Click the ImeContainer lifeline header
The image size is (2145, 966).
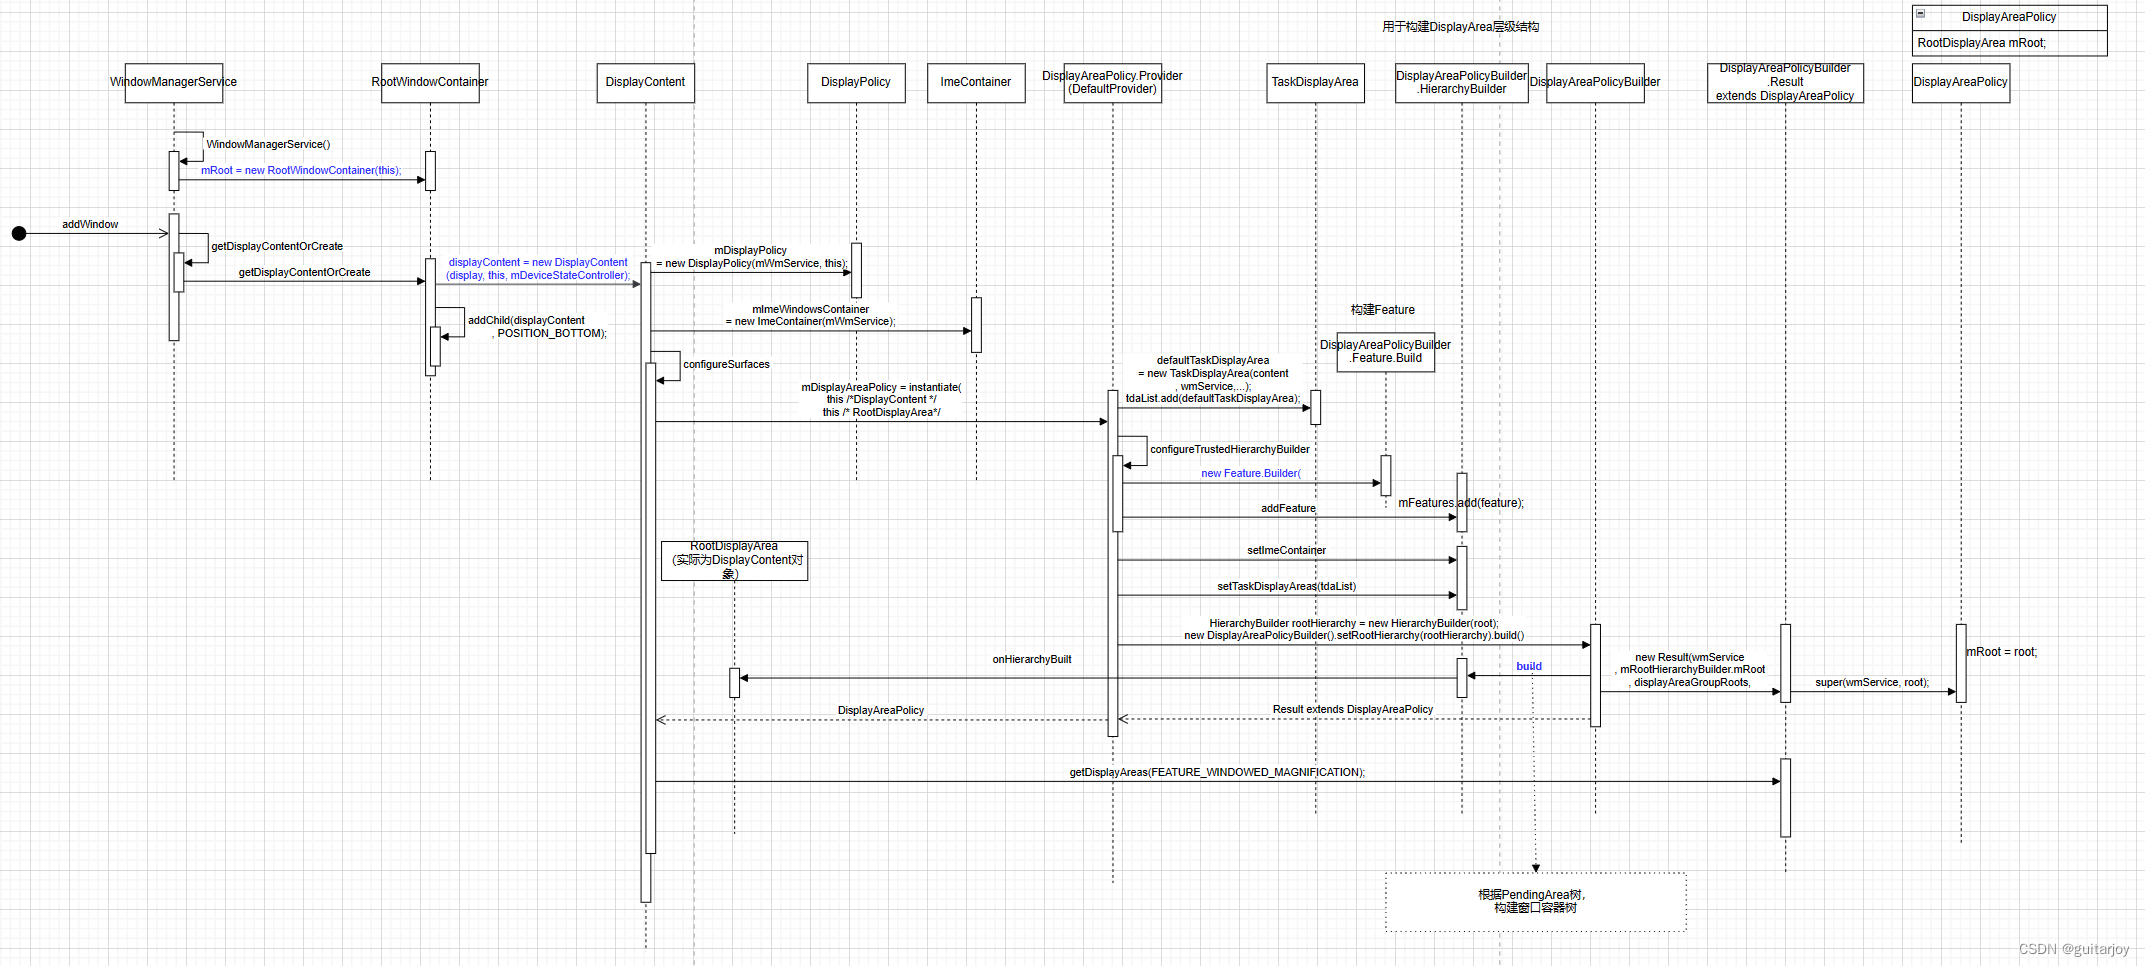click(975, 83)
